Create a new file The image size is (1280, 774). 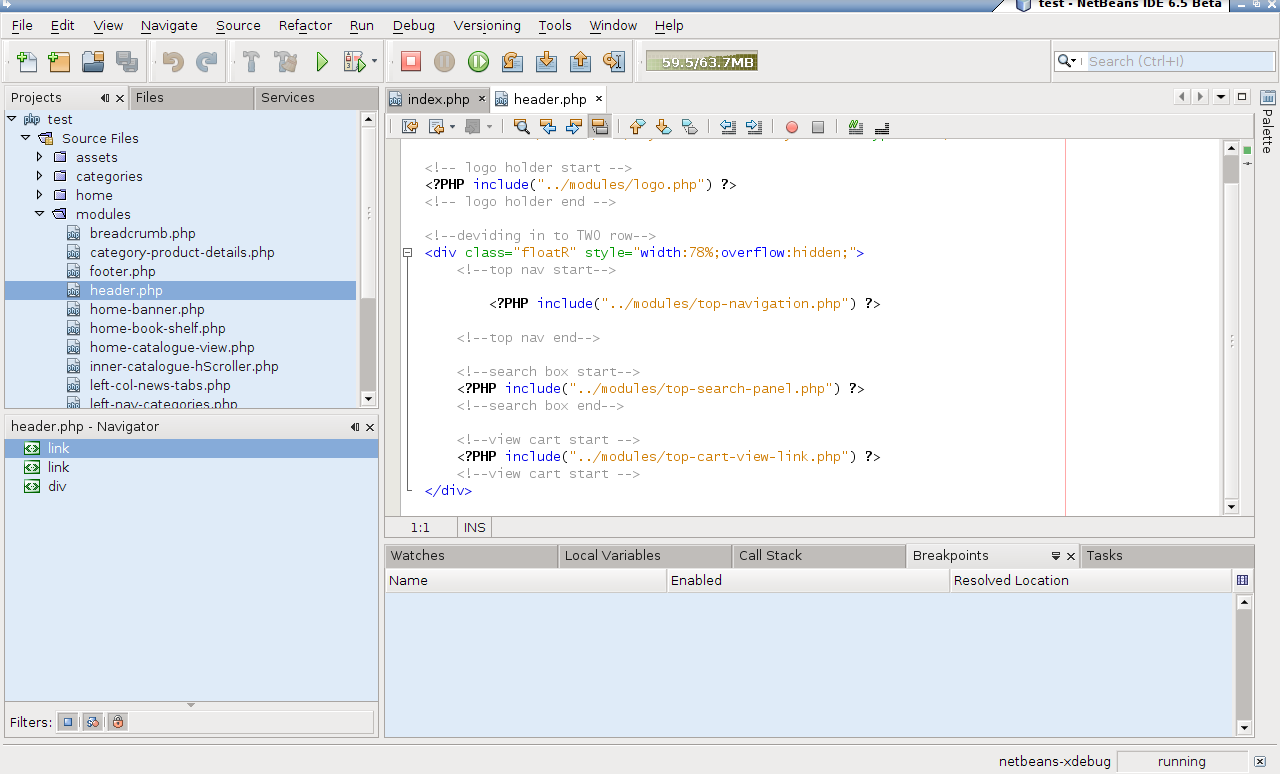[x=27, y=61]
